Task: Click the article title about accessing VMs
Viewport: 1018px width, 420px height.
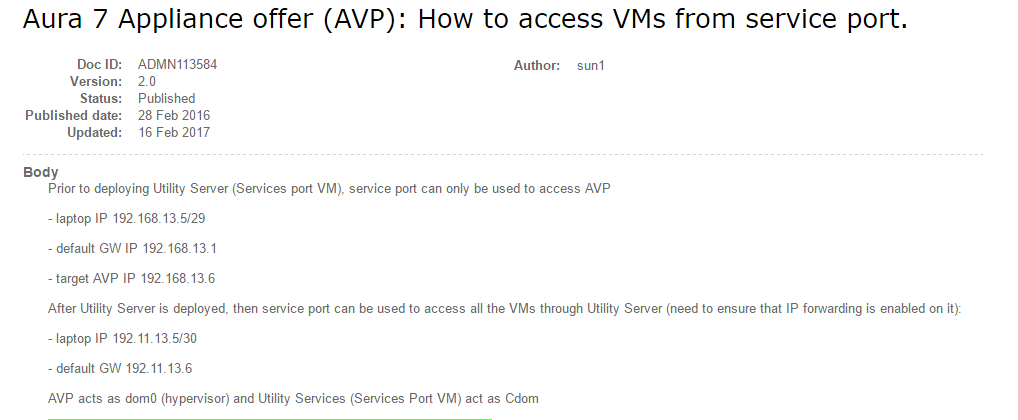Action: coord(465,19)
